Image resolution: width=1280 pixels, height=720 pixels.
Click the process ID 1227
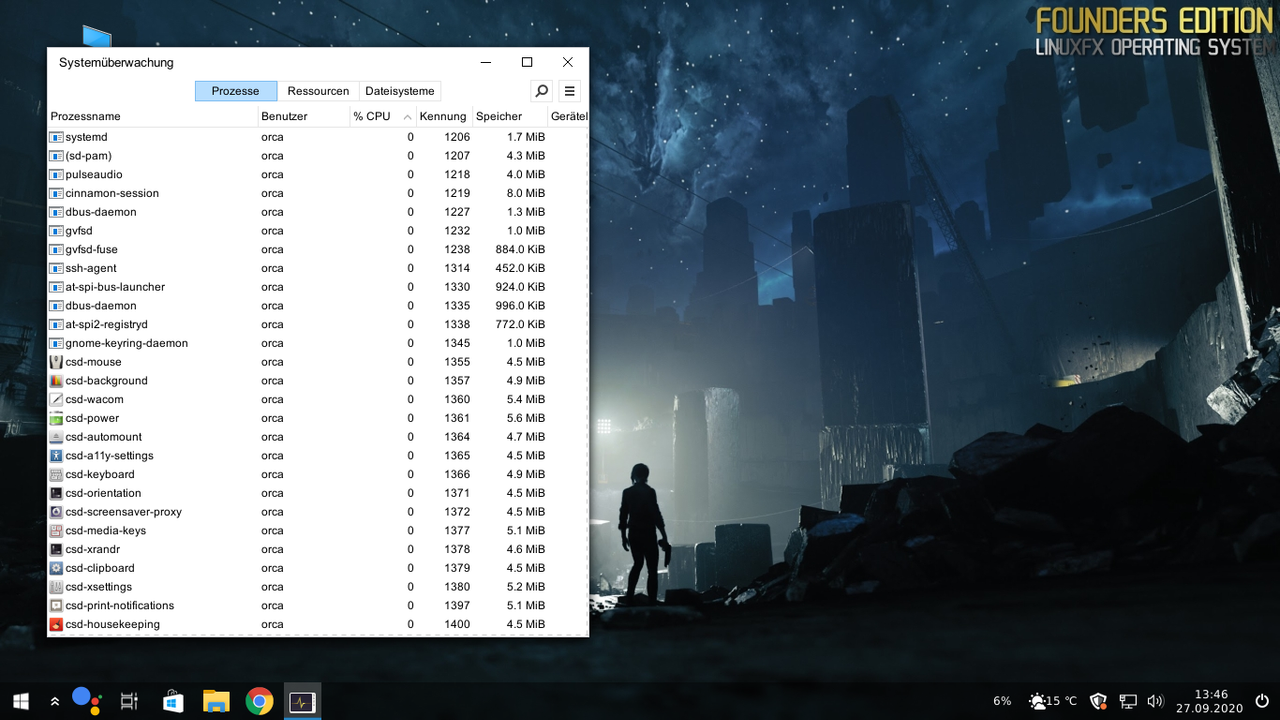[x=457, y=212]
